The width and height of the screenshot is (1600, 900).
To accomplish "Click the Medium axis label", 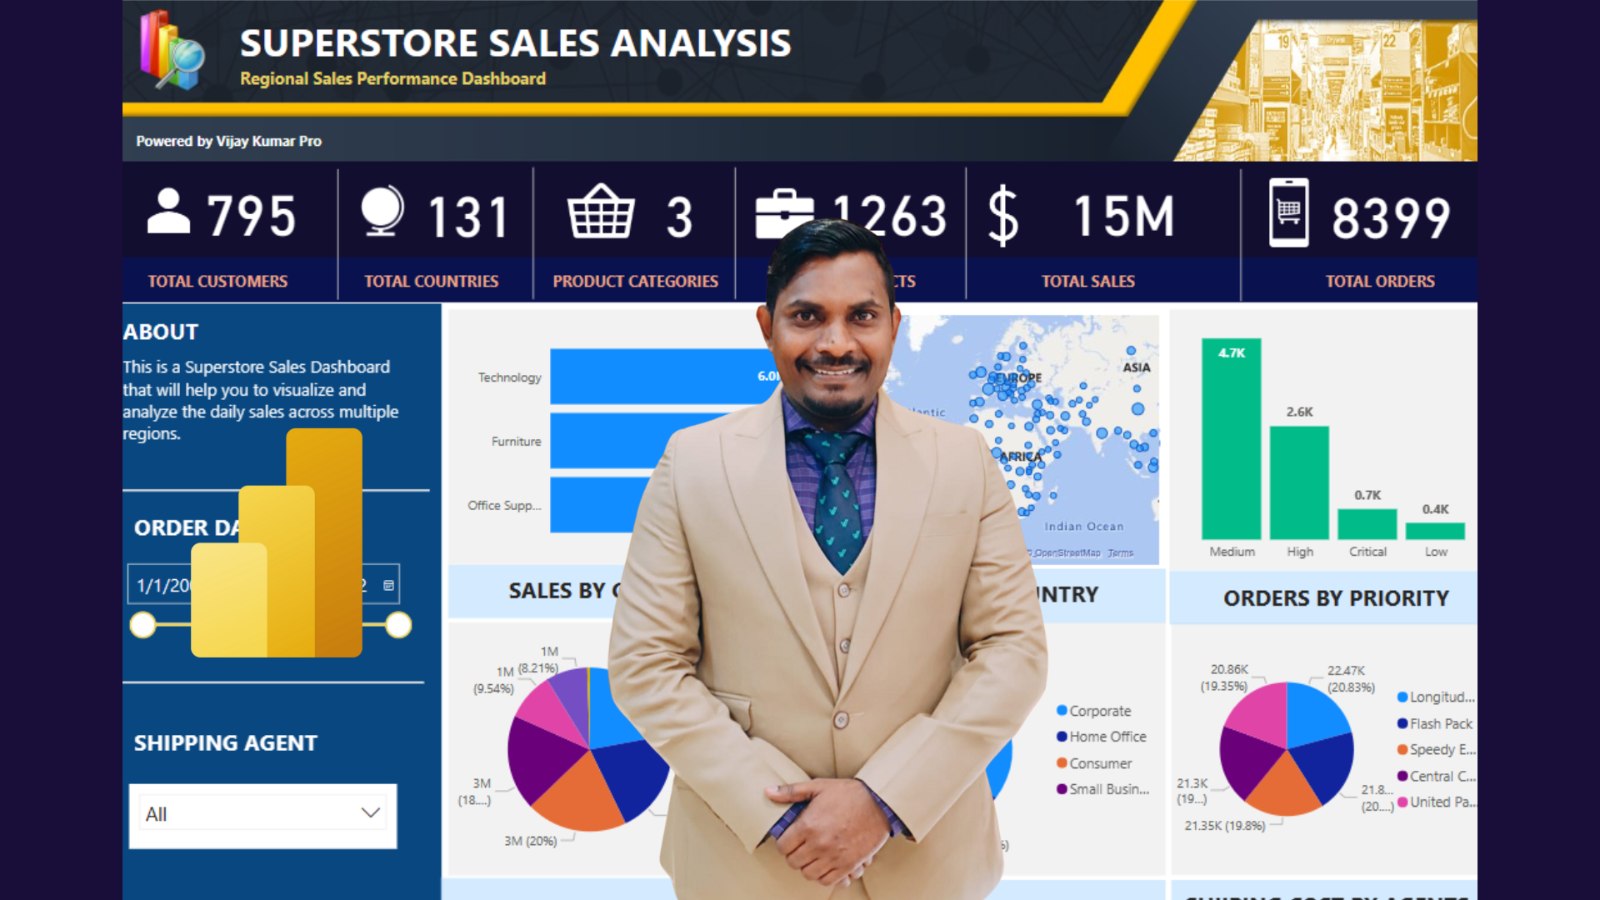I will point(1231,552).
